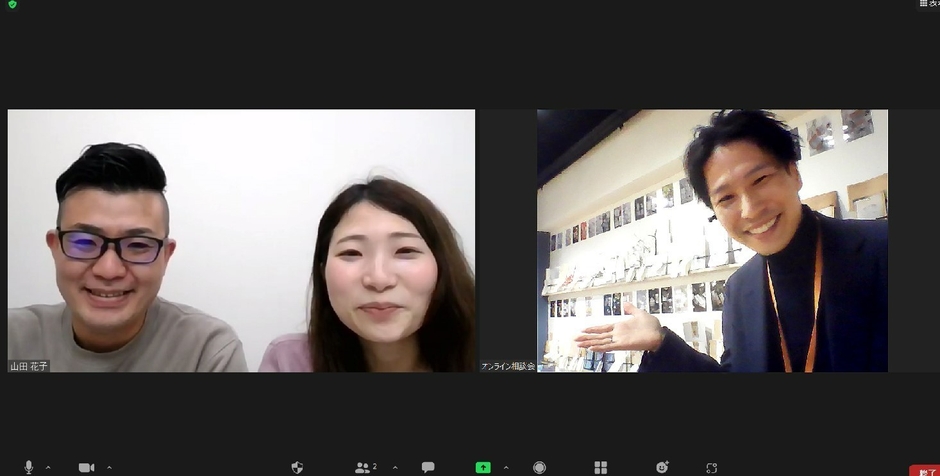Viewport: 940px width, 476px height.
Task: Select the 山田 花子 video tile
Action: click(x=241, y=240)
